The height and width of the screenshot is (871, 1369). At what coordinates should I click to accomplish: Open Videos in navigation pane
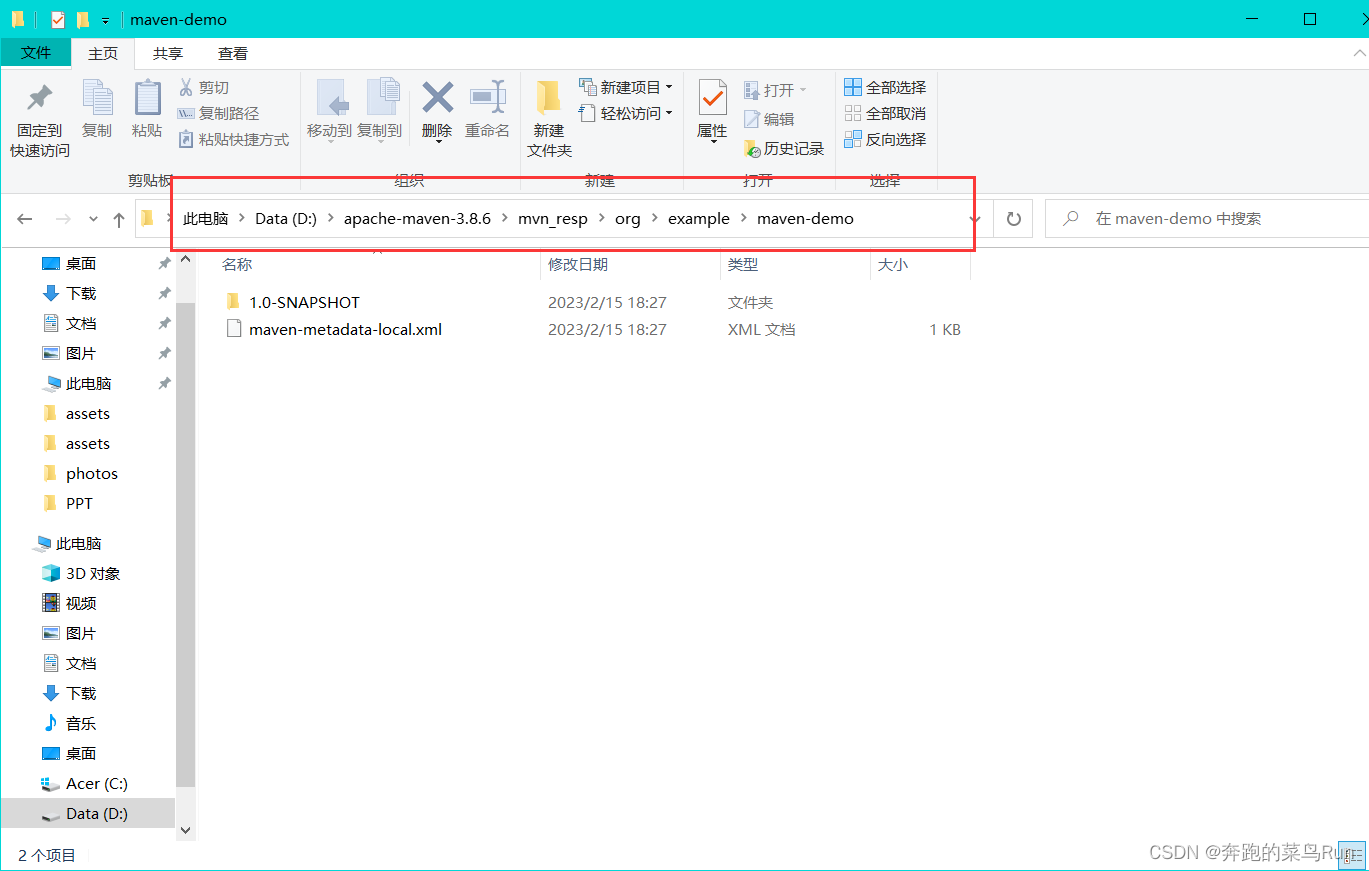(x=81, y=604)
